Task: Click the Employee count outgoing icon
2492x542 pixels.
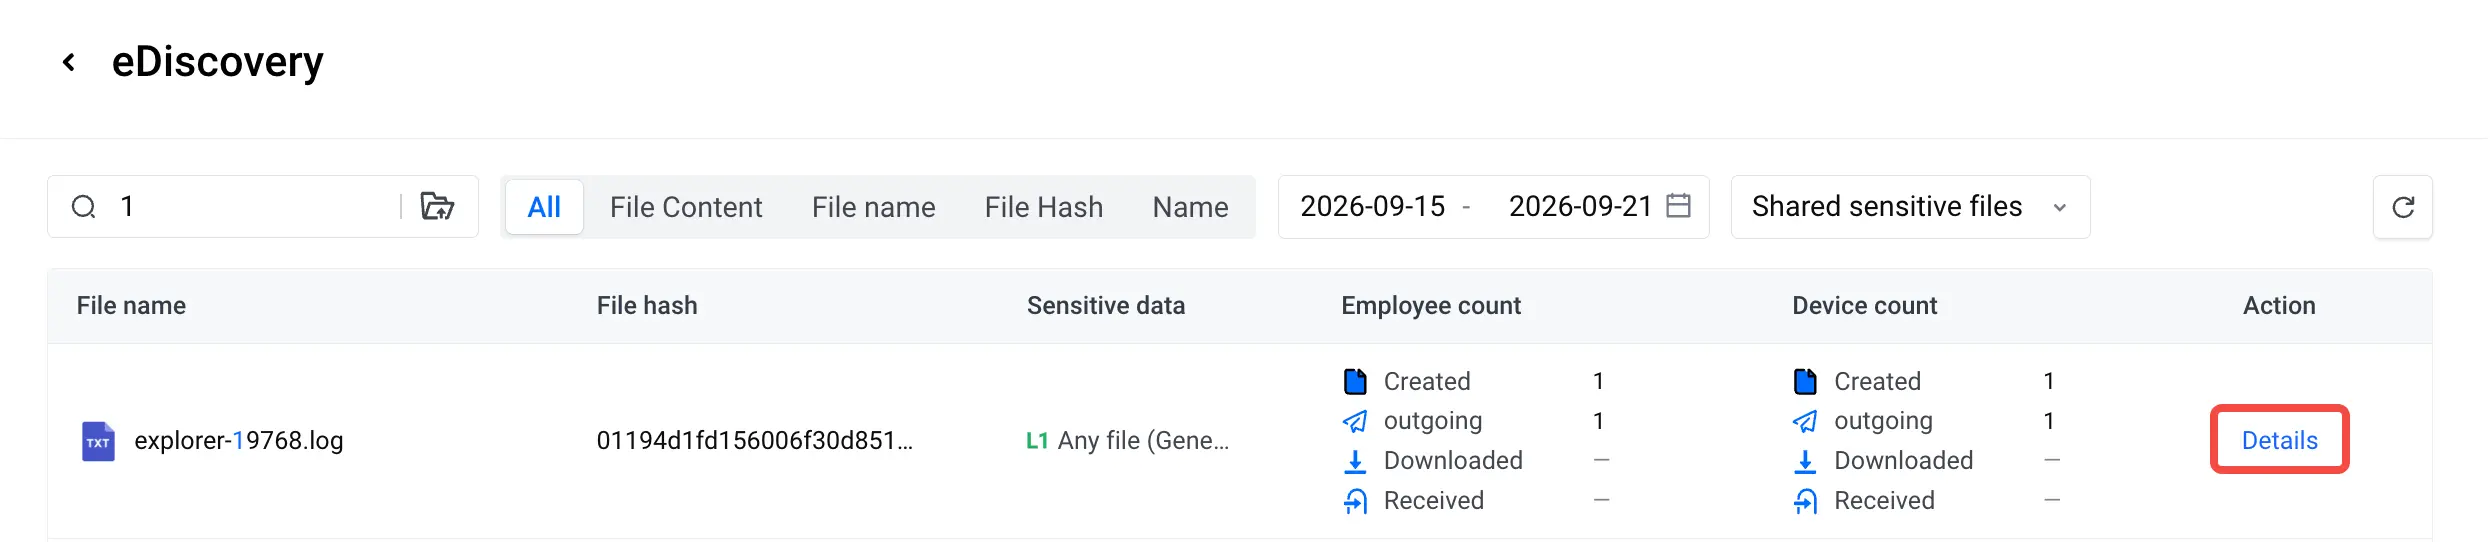Action: click(x=1355, y=421)
